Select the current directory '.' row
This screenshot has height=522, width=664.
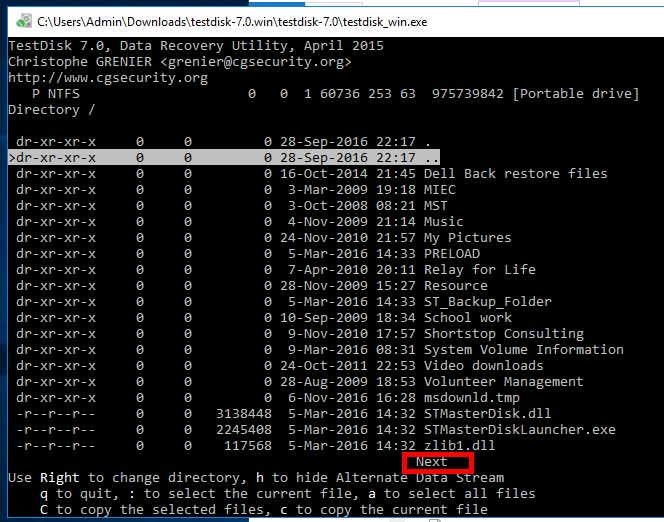pos(224,141)
